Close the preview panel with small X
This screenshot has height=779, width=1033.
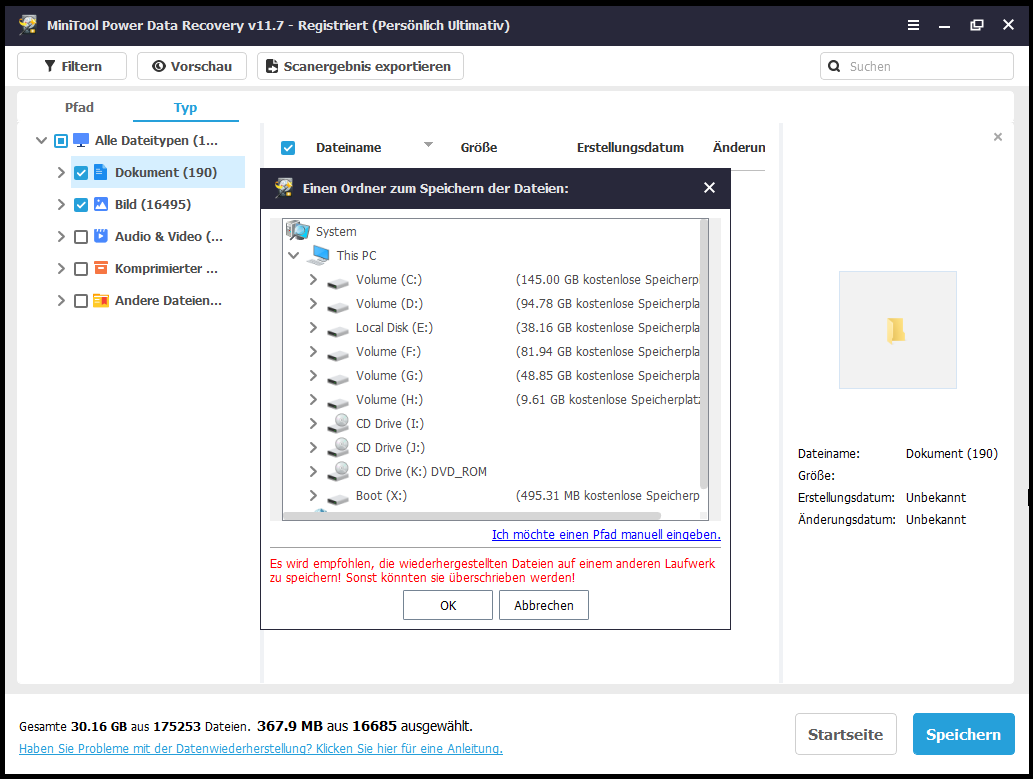pos(997,137)
